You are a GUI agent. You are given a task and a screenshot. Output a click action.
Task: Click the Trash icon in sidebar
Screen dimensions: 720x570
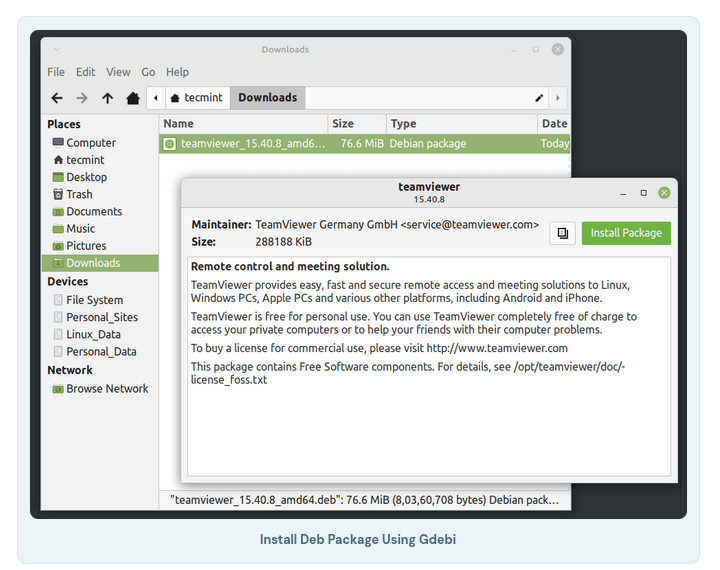58,194
